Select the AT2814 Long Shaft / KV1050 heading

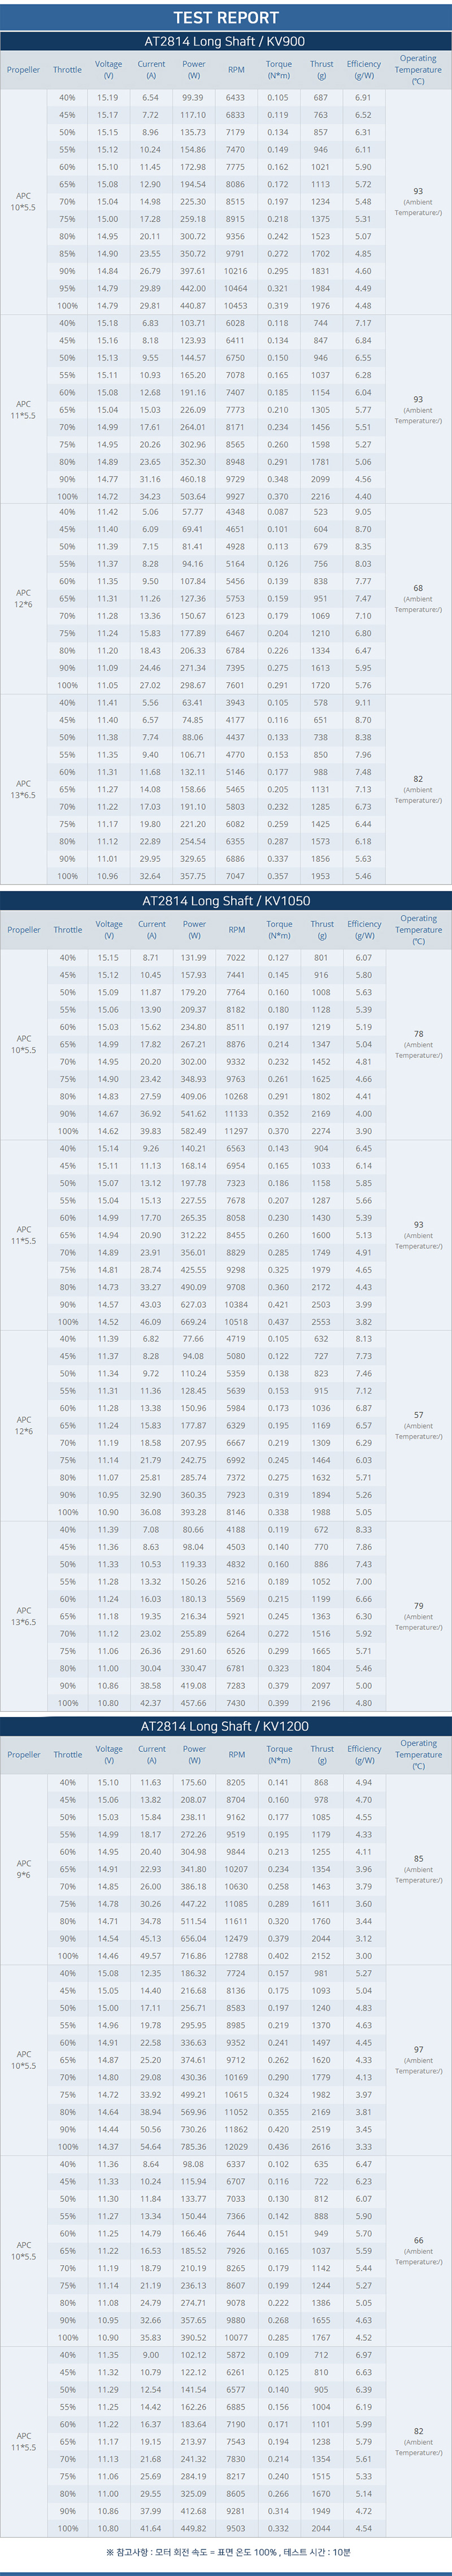coord(226,901)
